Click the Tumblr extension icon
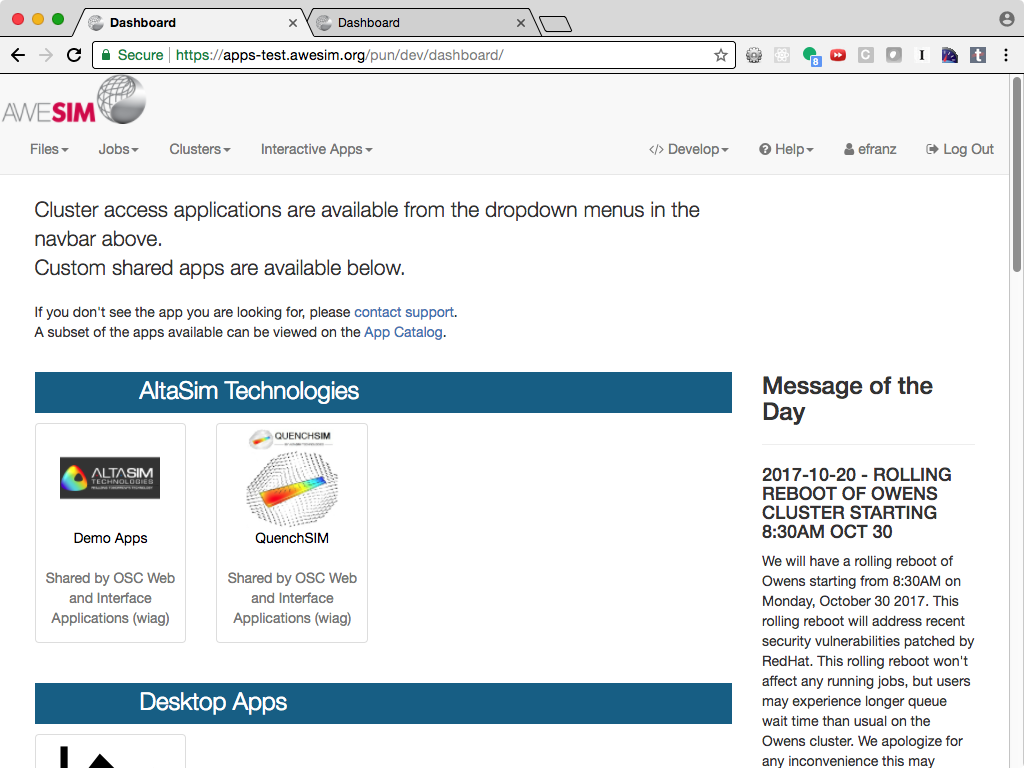Viewport: 1024px width, 768px height. tap(976, 55)
